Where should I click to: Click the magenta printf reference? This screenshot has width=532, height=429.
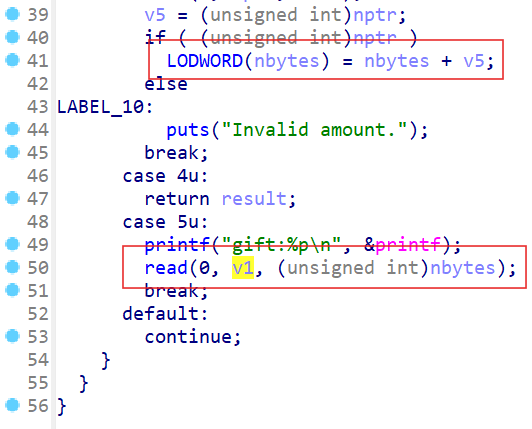point(408,244)
